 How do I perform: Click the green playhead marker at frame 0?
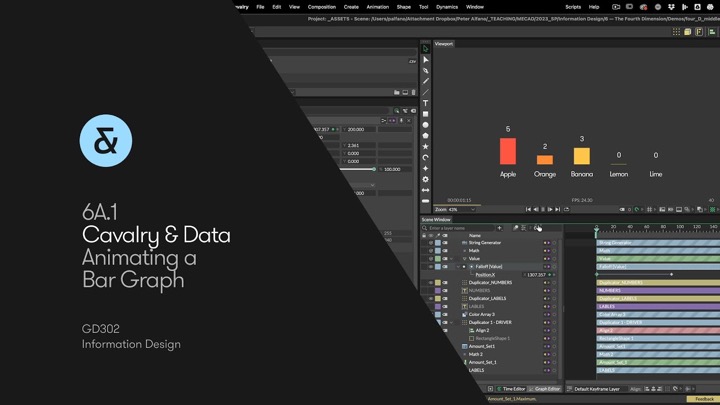pyautogui.click(x=596, y=231)
